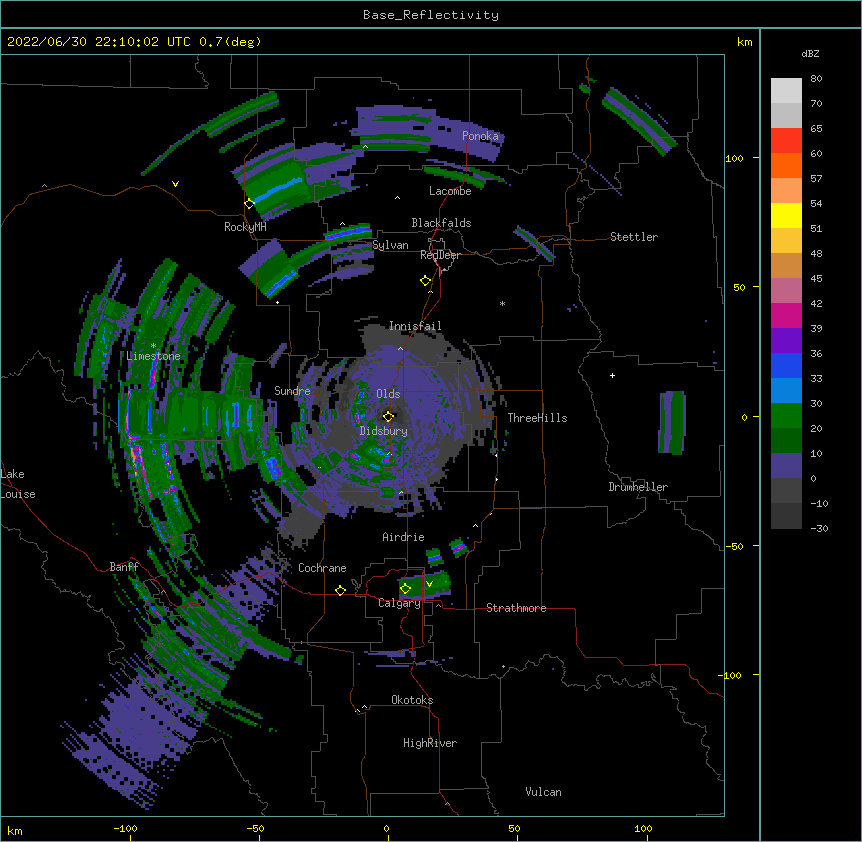Click the Okotoks label
This screenshot has width=862, height=842.
tap(412, 700)
